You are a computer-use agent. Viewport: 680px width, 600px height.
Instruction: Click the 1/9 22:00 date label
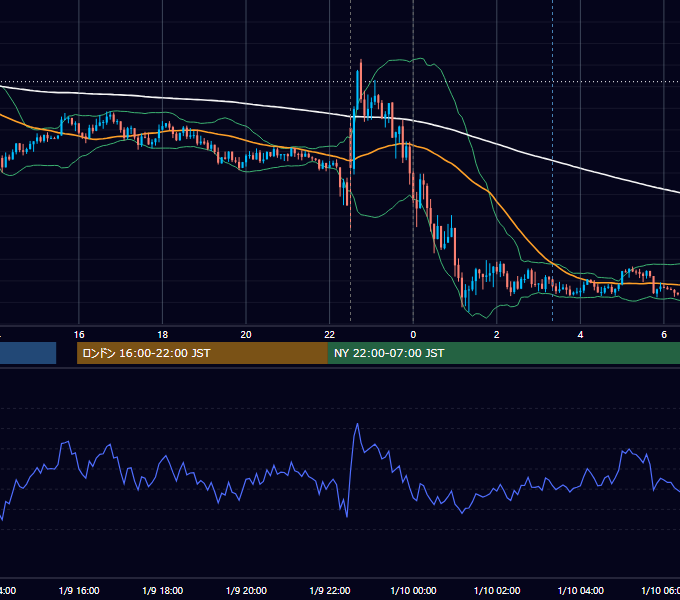(x=330, y=590)
